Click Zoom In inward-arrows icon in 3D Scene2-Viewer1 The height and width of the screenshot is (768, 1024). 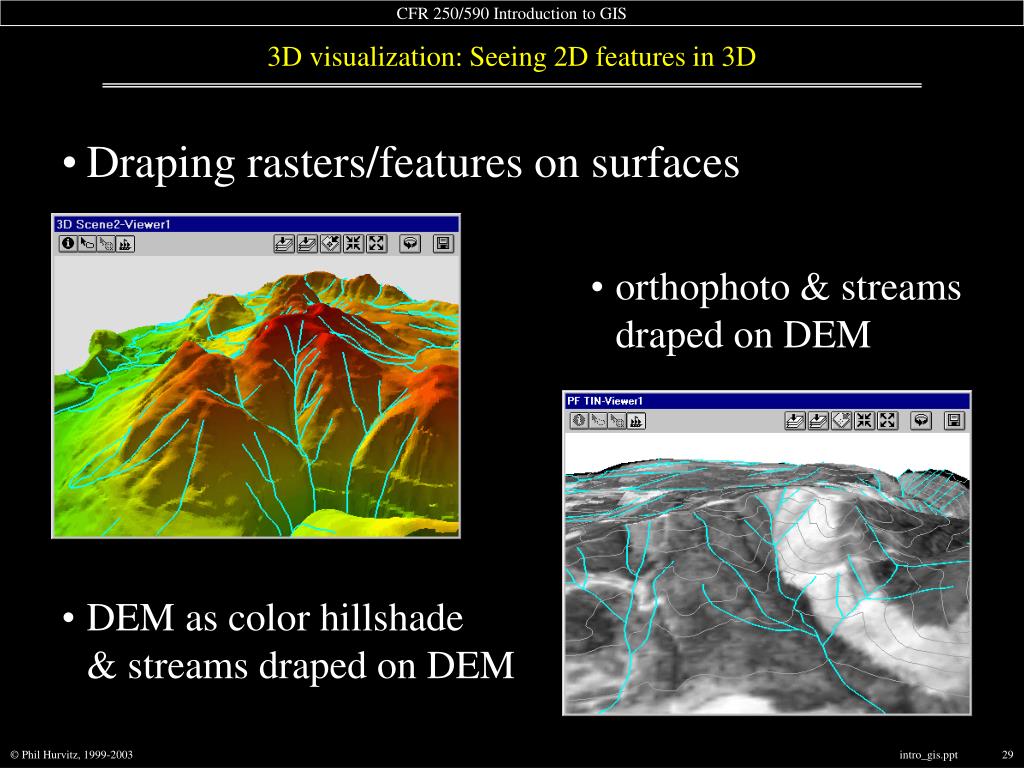coord(353,244)
